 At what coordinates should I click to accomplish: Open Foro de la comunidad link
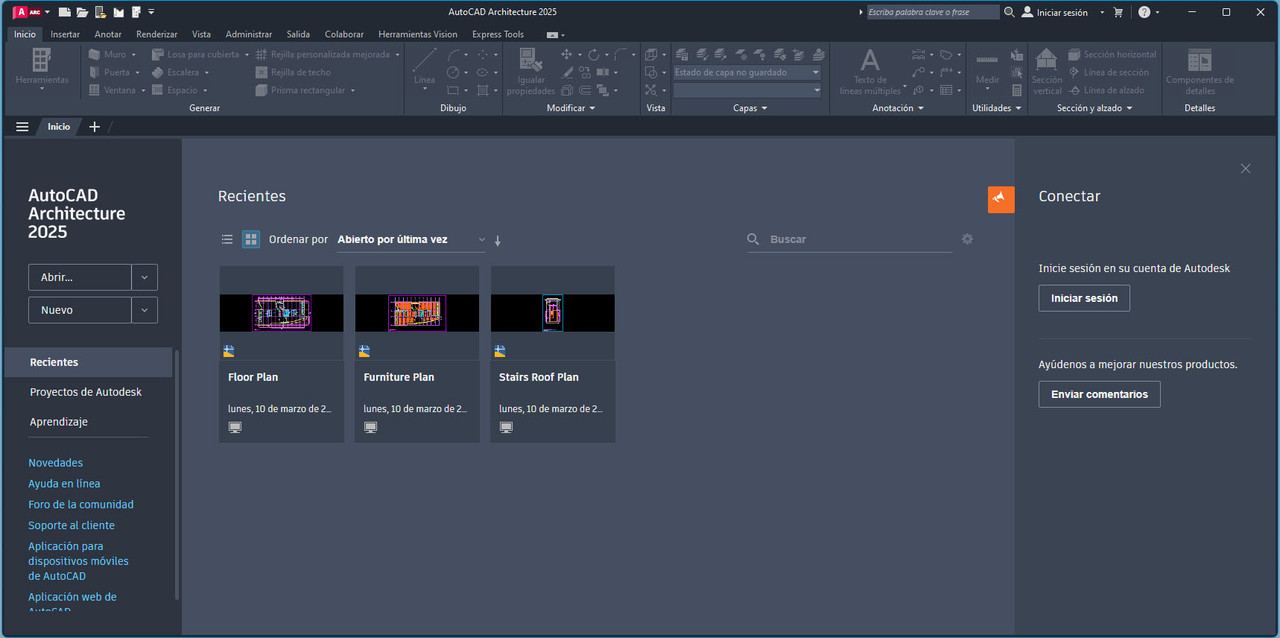[x=81, y=505]
